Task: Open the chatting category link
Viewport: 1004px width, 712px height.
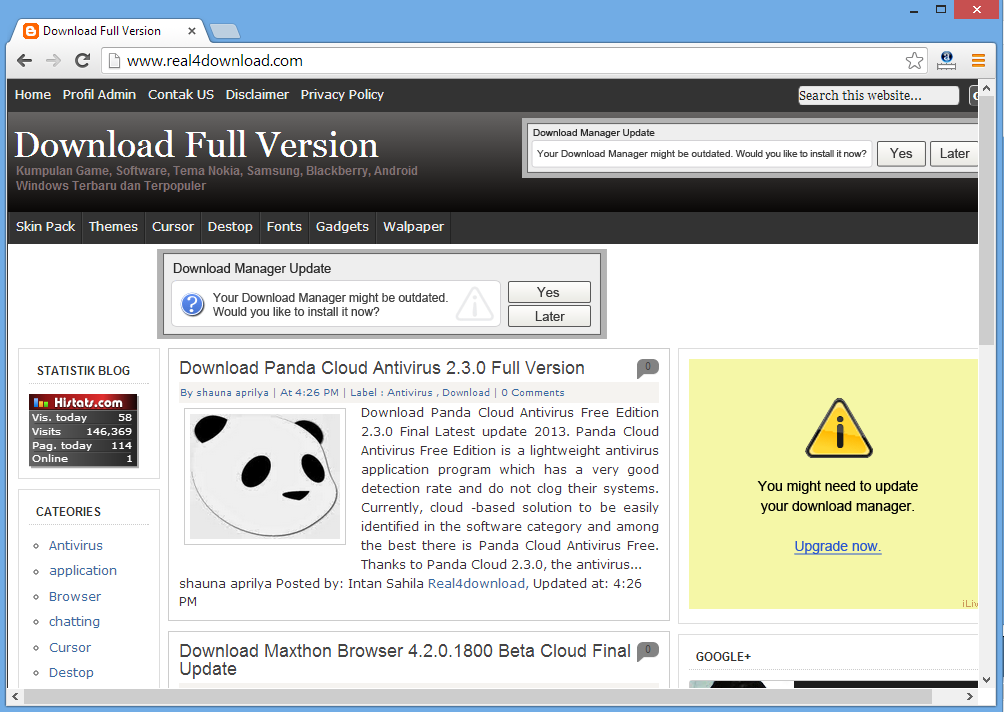Action: (x=74, y=622)
